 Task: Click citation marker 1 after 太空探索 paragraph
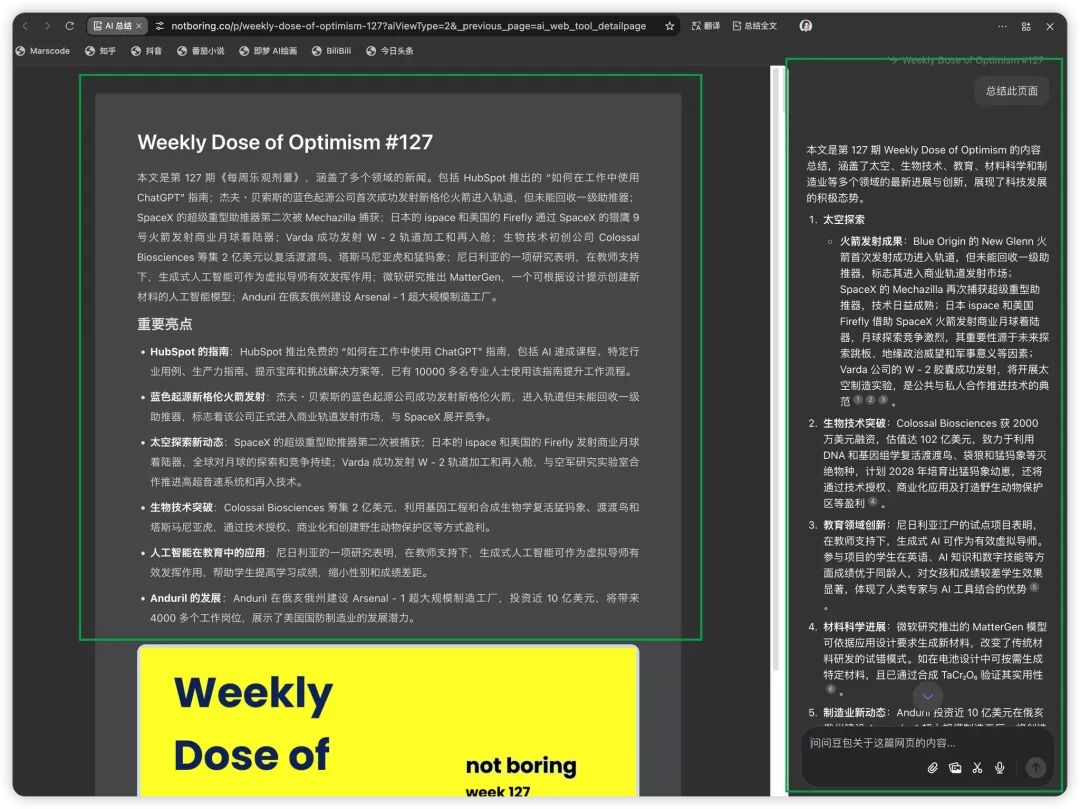point(858,400)
